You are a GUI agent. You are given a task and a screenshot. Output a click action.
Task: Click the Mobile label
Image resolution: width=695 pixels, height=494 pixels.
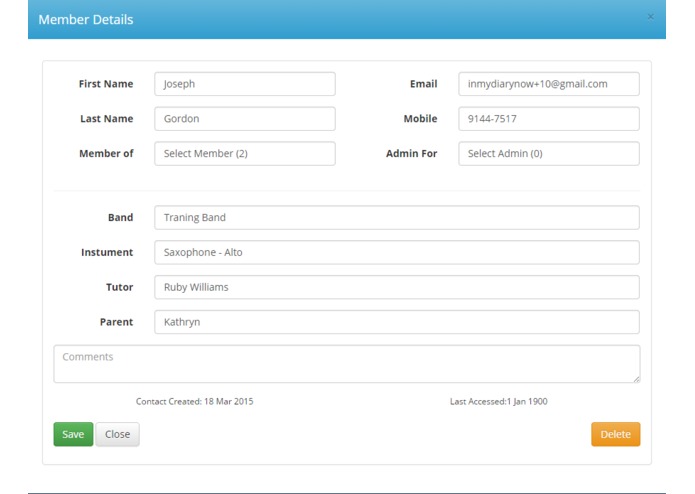click(420, 119)
